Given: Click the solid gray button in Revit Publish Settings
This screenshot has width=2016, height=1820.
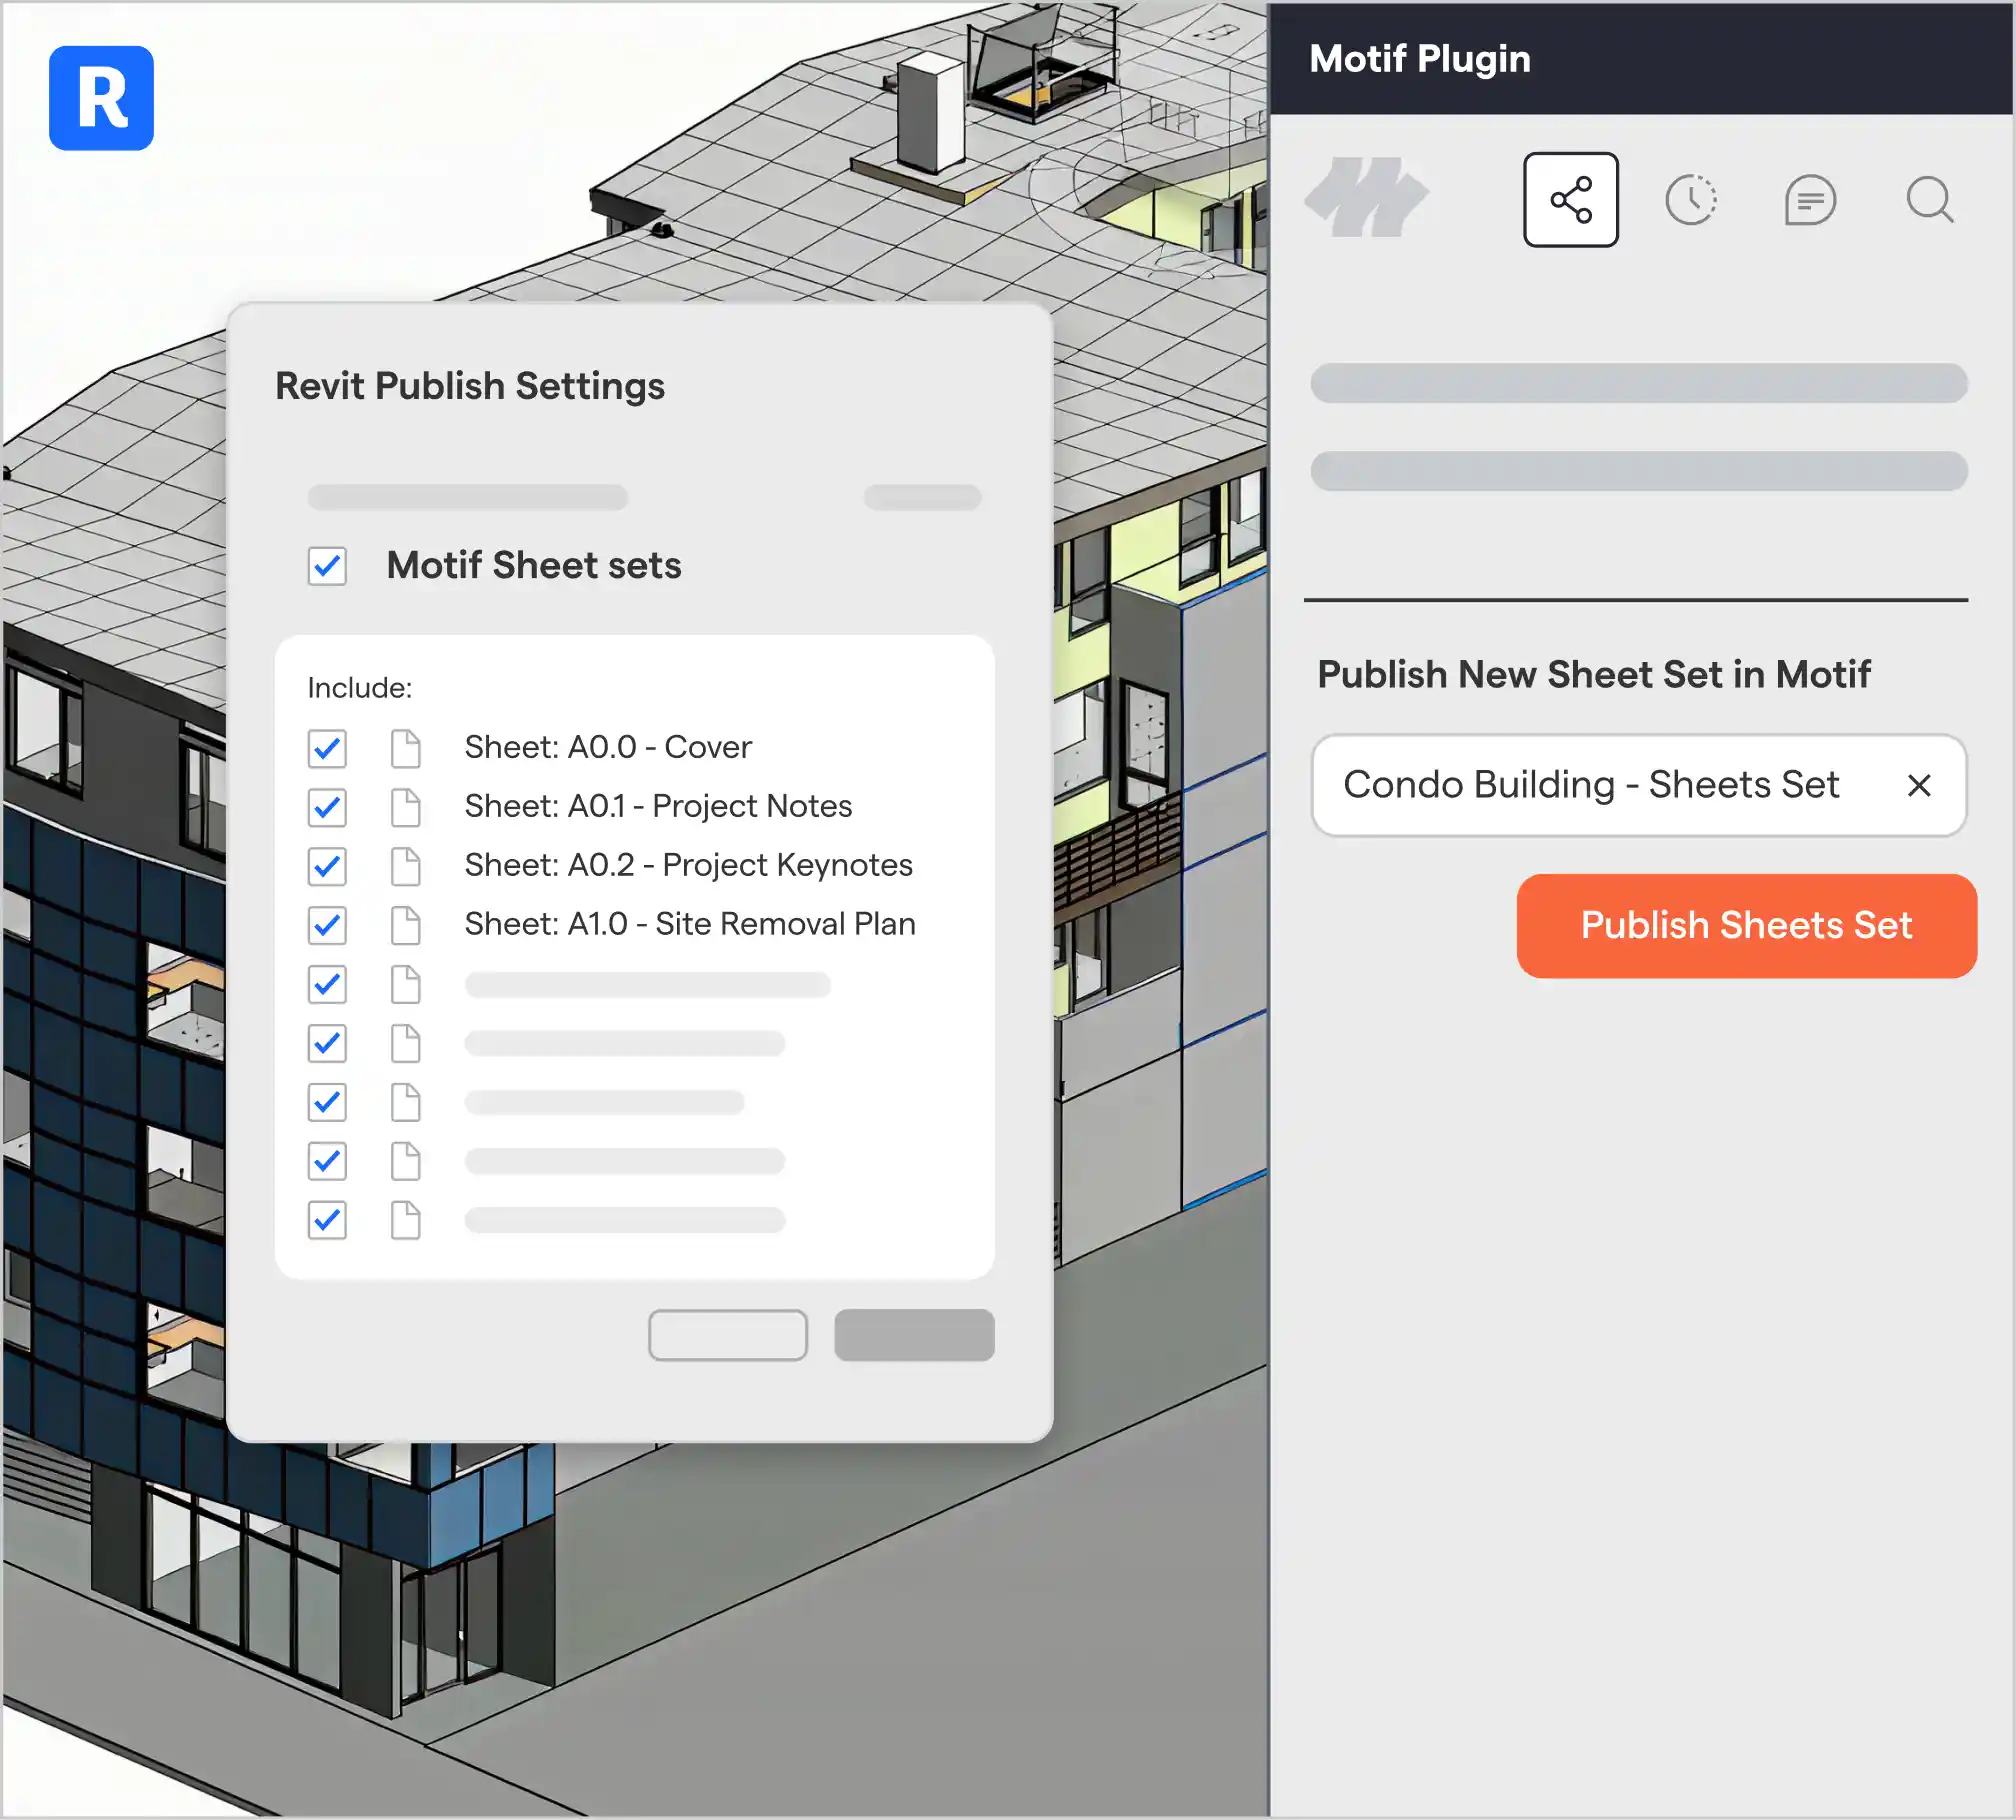Looking at the screenshot, I should (x=914, y=1335).
